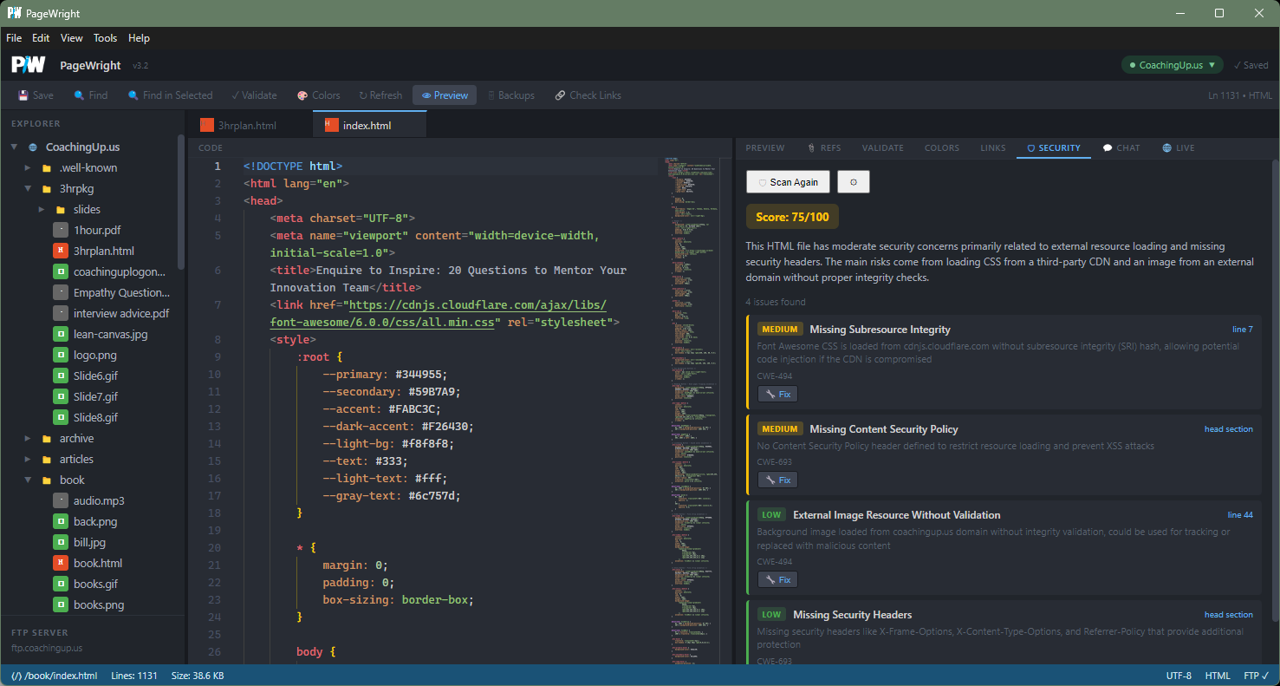The height and width of the screenshot is (686, 1280).
Task: Click Fix on Missing Subresource Integrity issue
Action: [x=777, y=393]
